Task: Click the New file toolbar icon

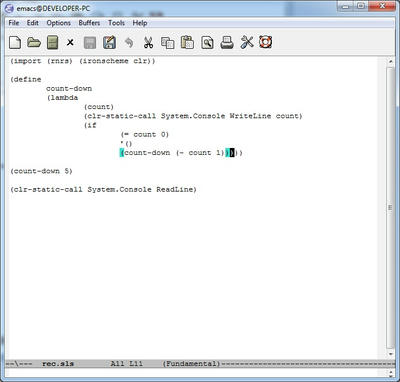Action: tap(15, 43)
